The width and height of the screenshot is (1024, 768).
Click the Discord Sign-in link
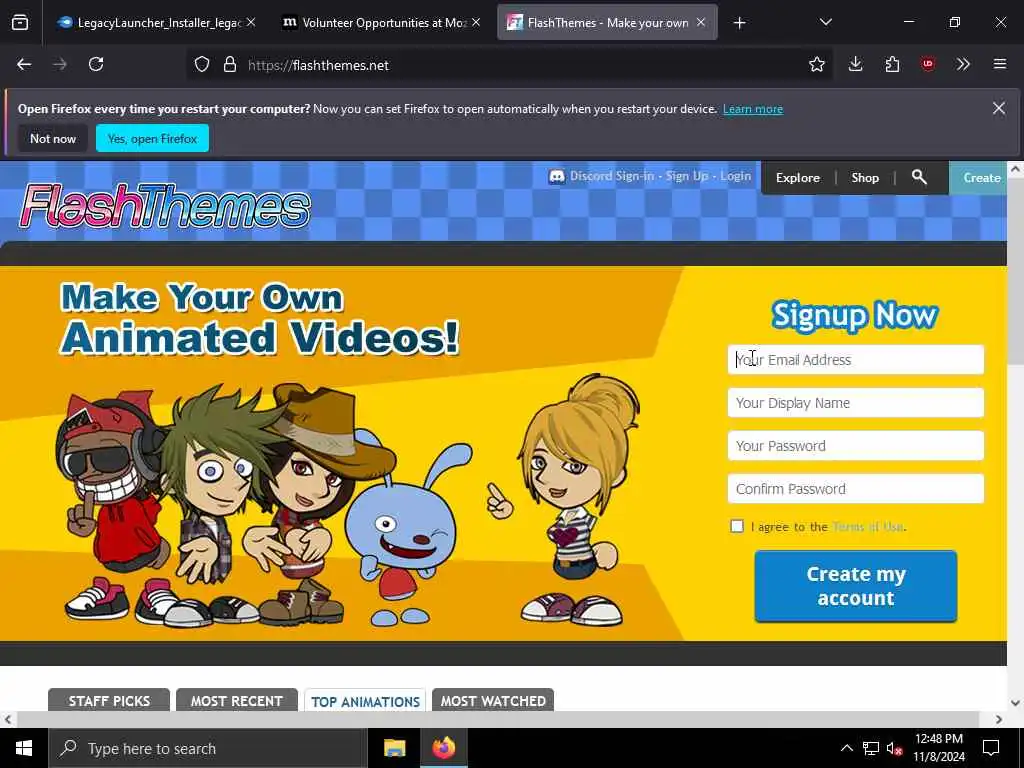pos(611,176)
